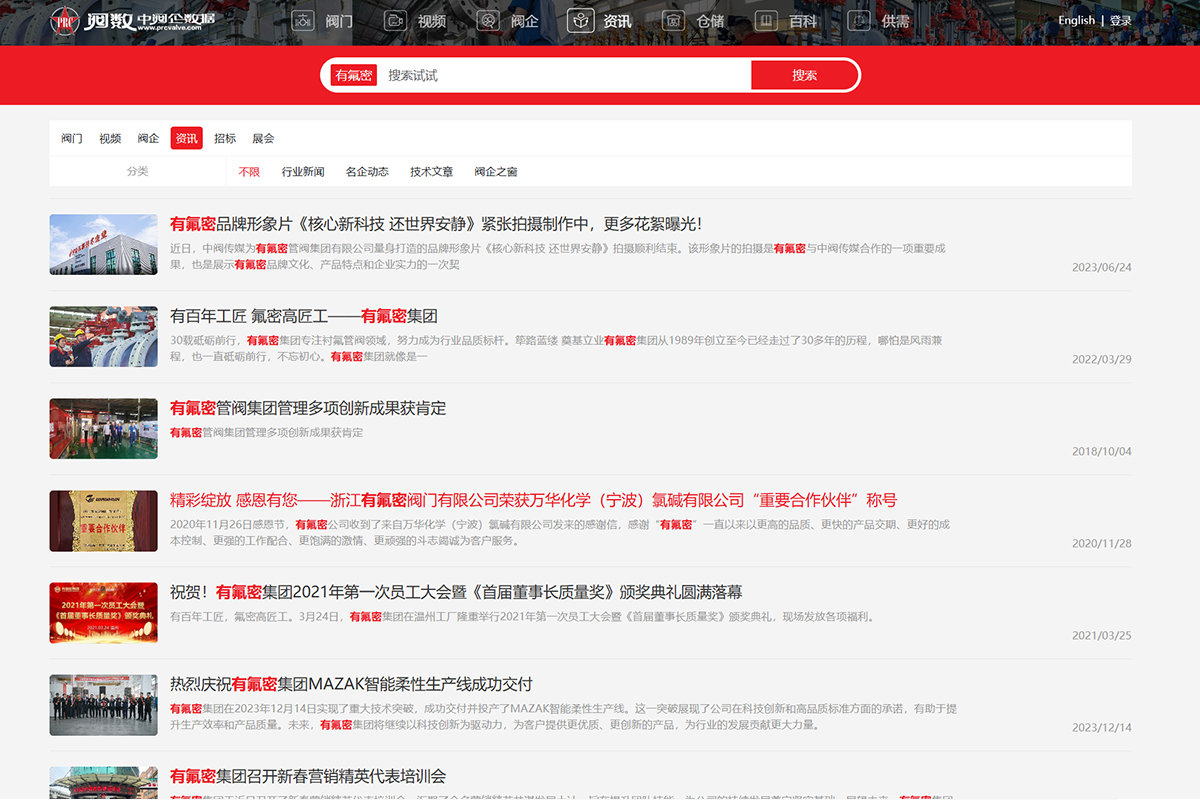Image resolution: width=1200 pixels, height=800 pixels.
Task: Click date 2022/03/29
Action: click(1102, 359)
